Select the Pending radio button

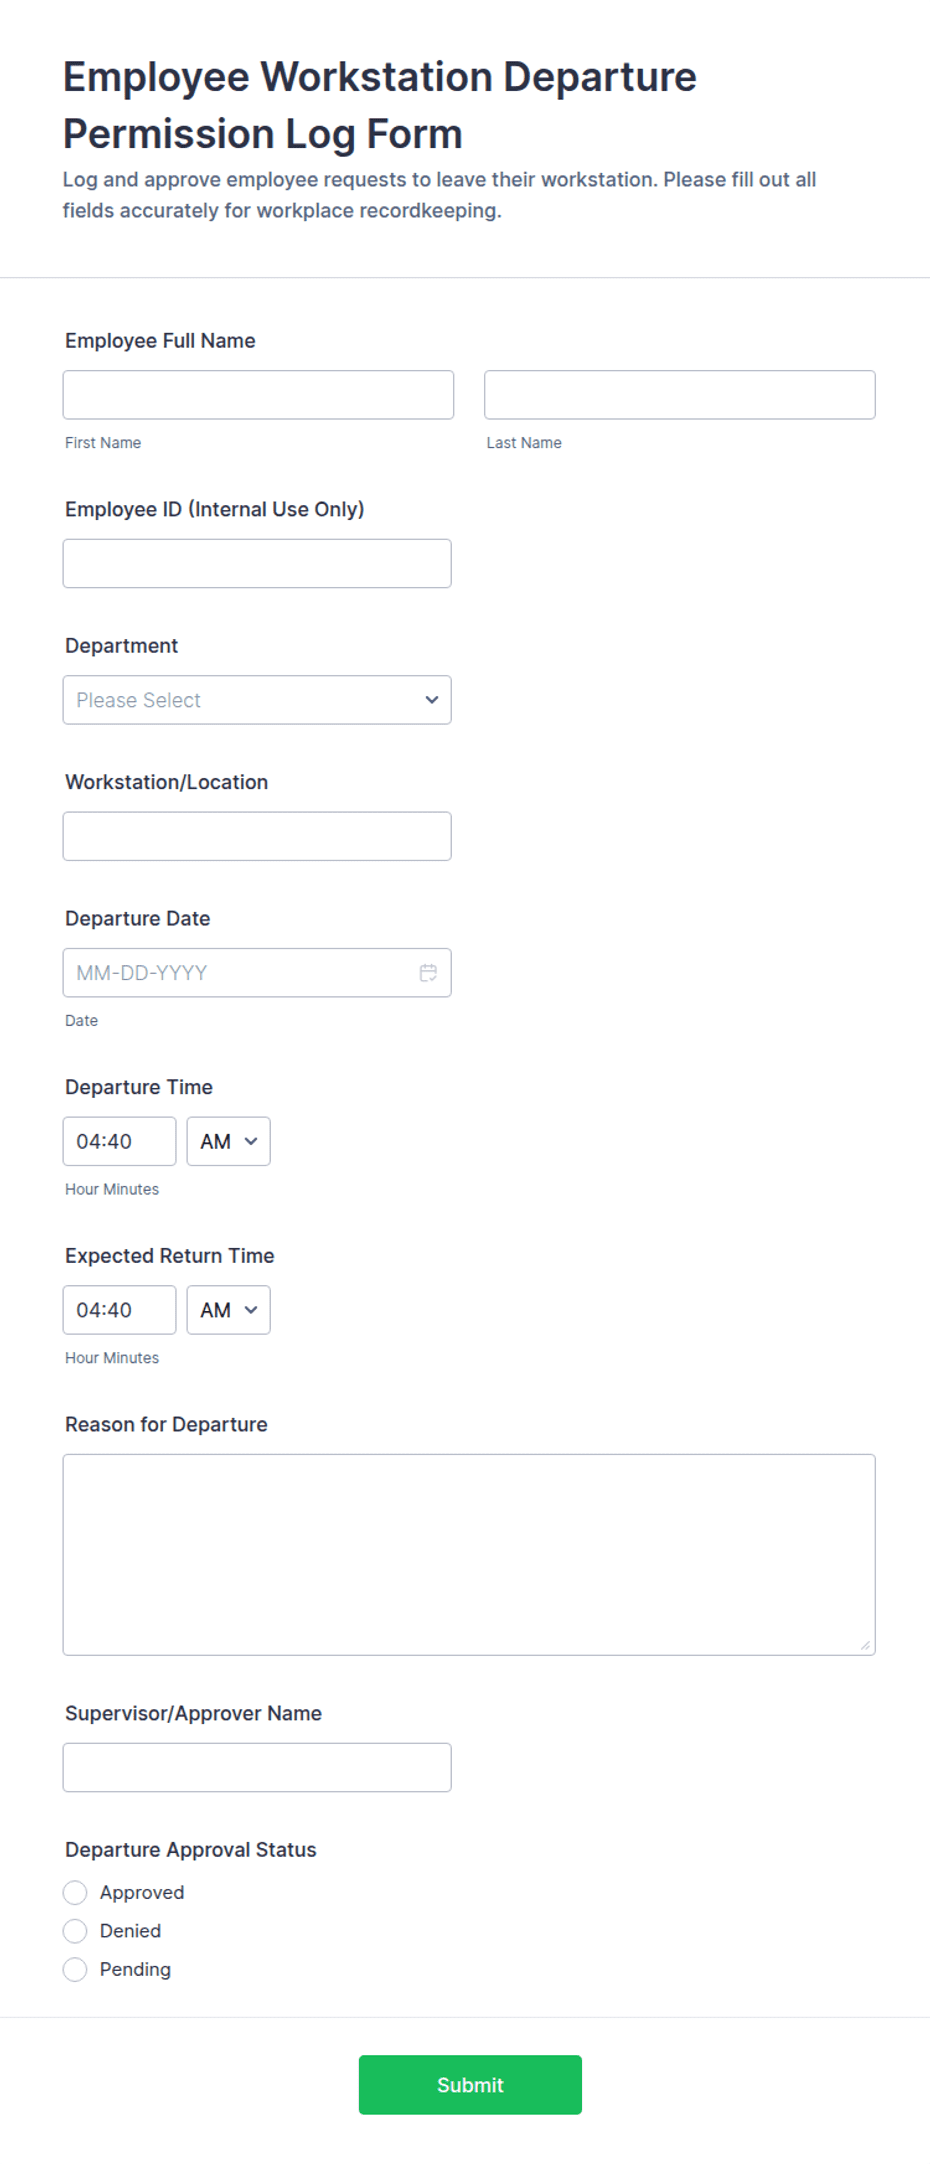click(x=75, y=1970)
